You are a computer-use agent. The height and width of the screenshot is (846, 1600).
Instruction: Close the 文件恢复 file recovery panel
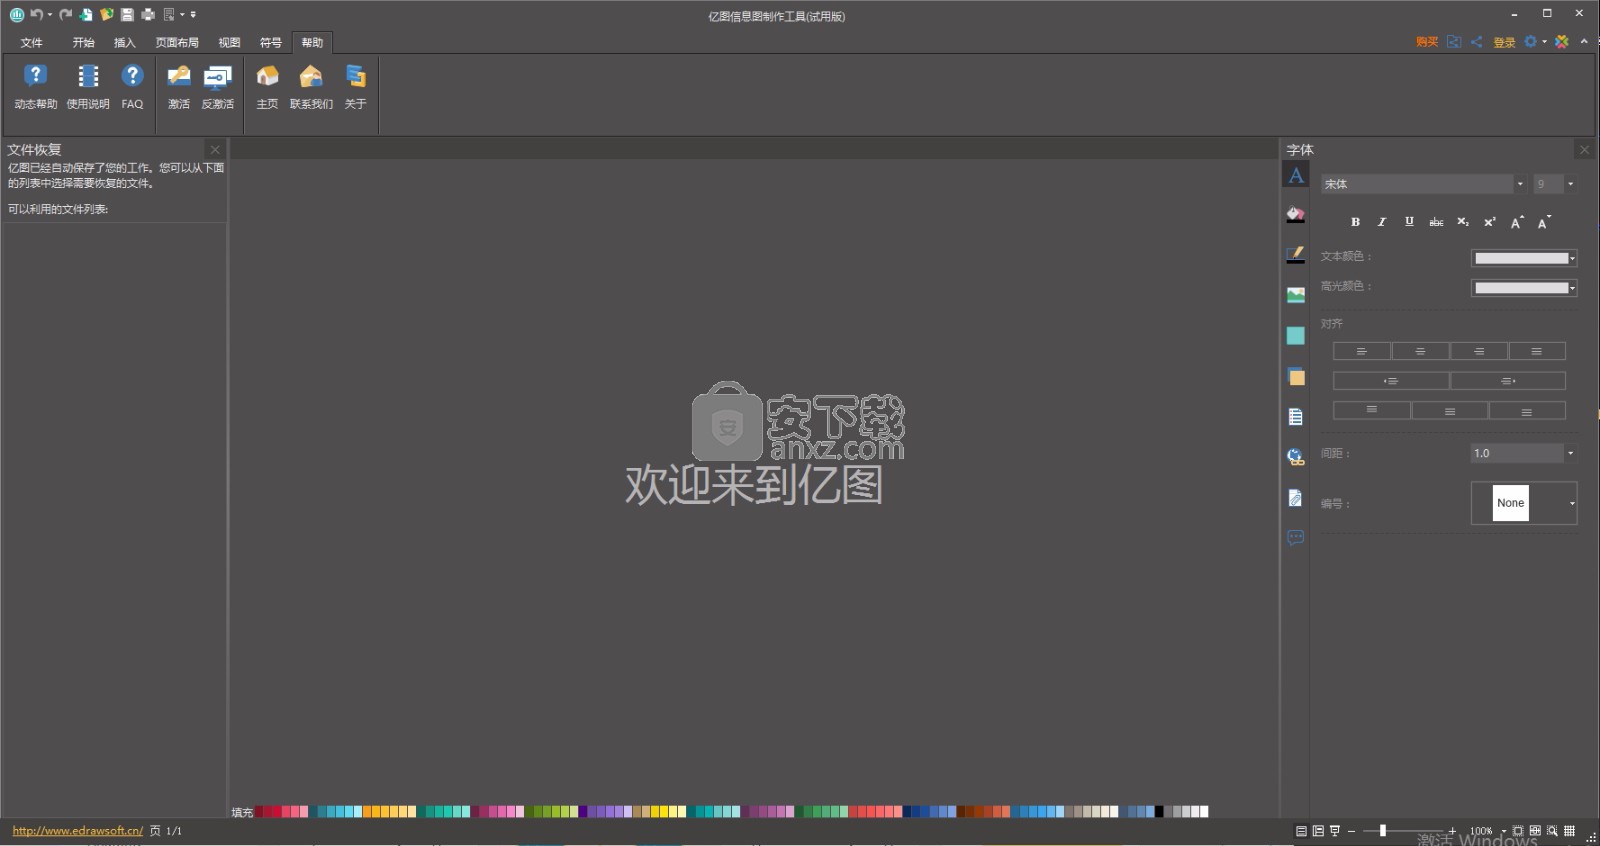pyautogui.click(x=215, y=150)
